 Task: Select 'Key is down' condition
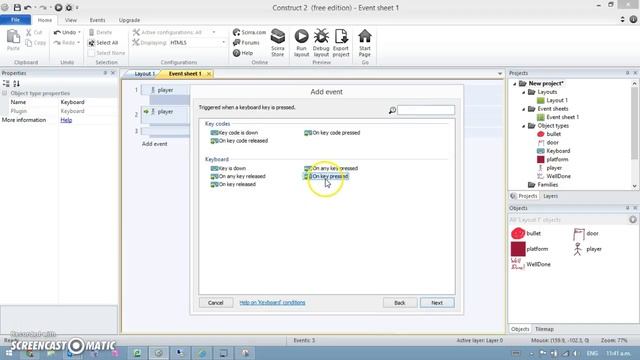pos(228,168)
